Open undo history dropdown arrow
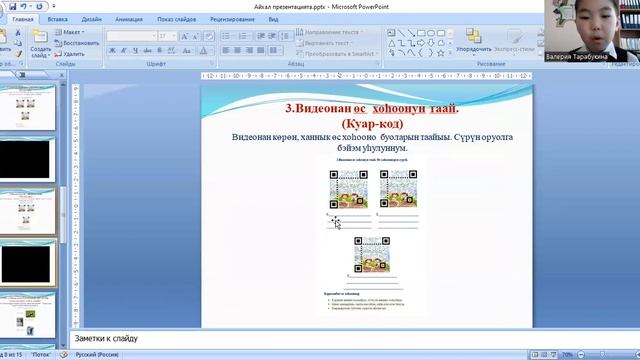640x360 pixels. click(x=31, y=7)
